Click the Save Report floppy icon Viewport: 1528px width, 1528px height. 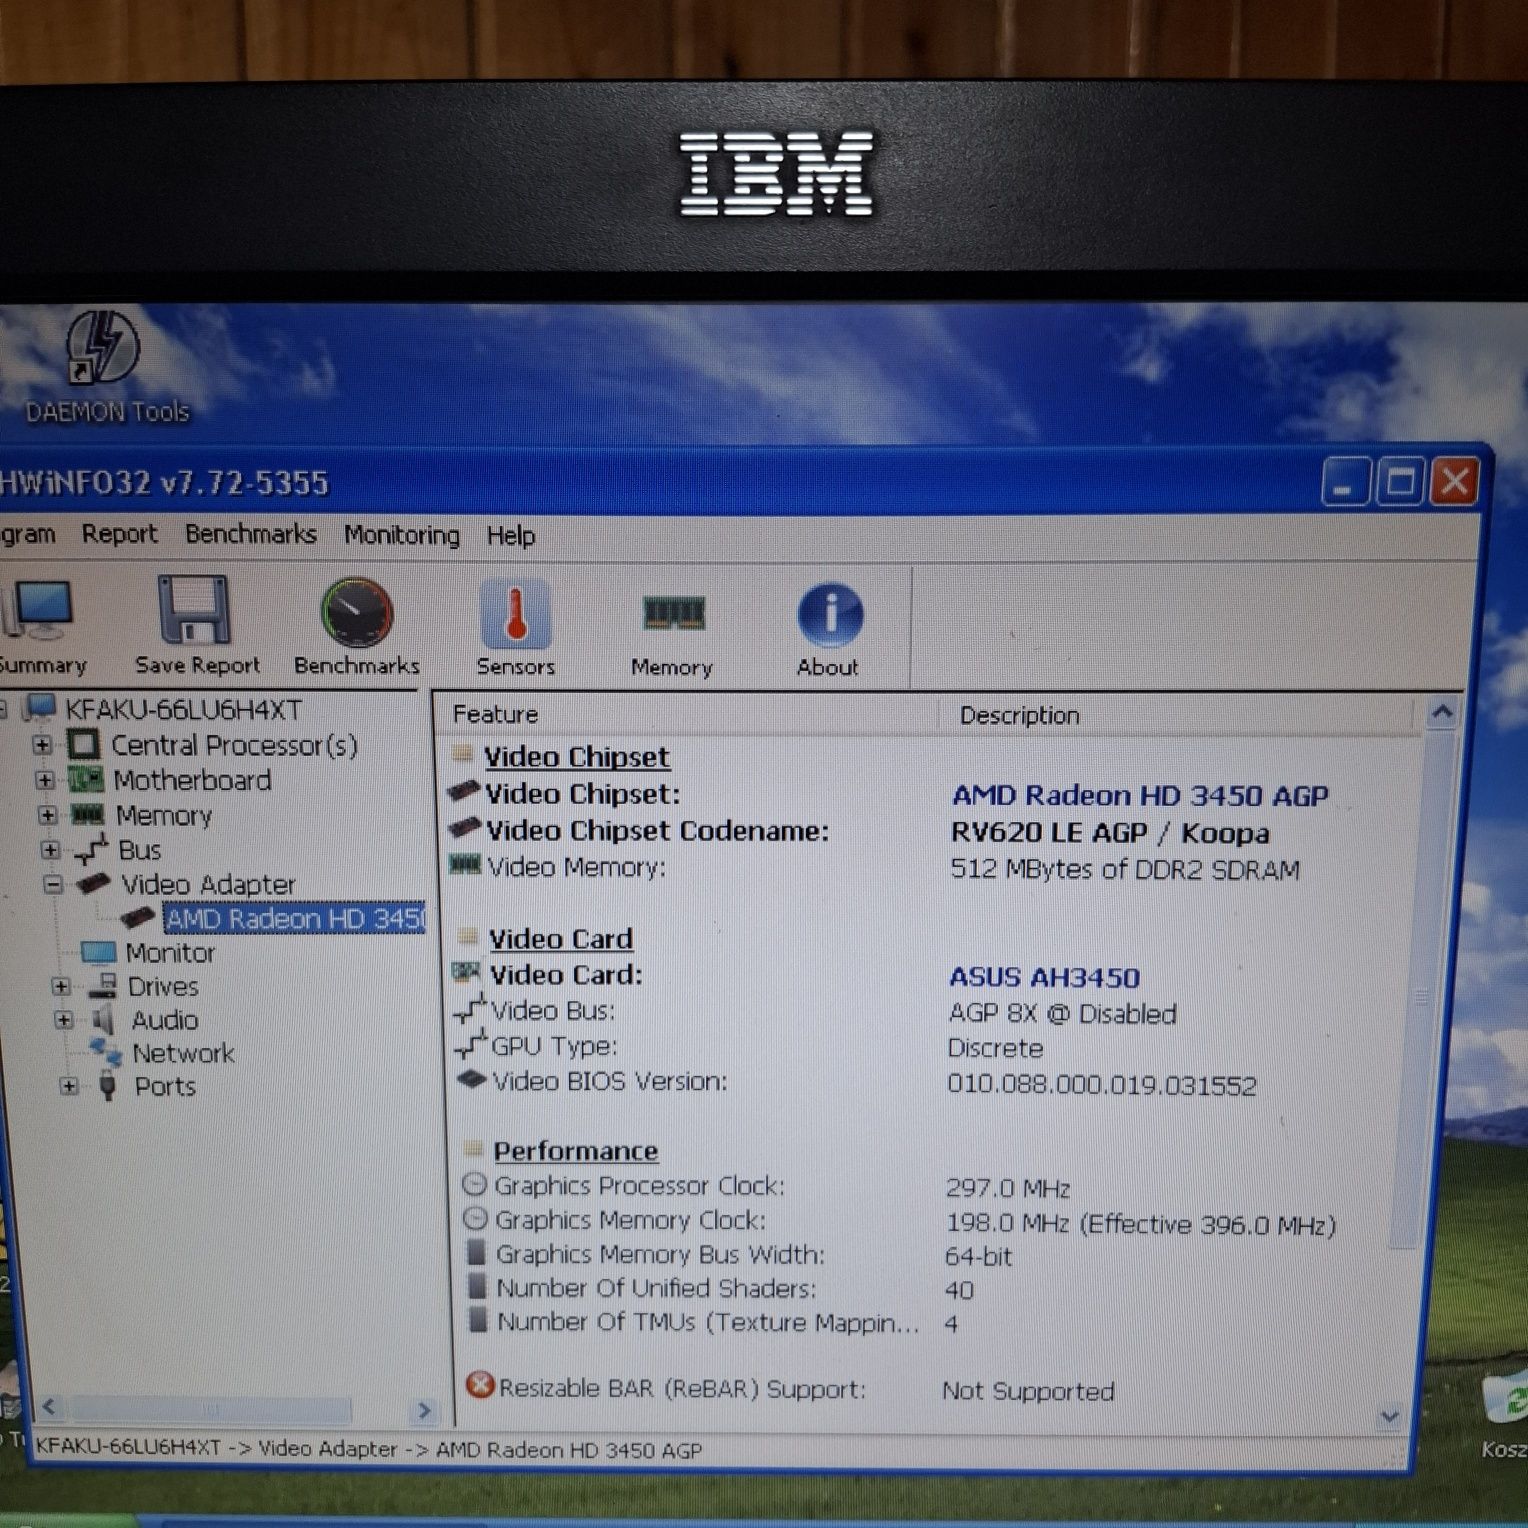pyautogui.click(x=195, y=610)
